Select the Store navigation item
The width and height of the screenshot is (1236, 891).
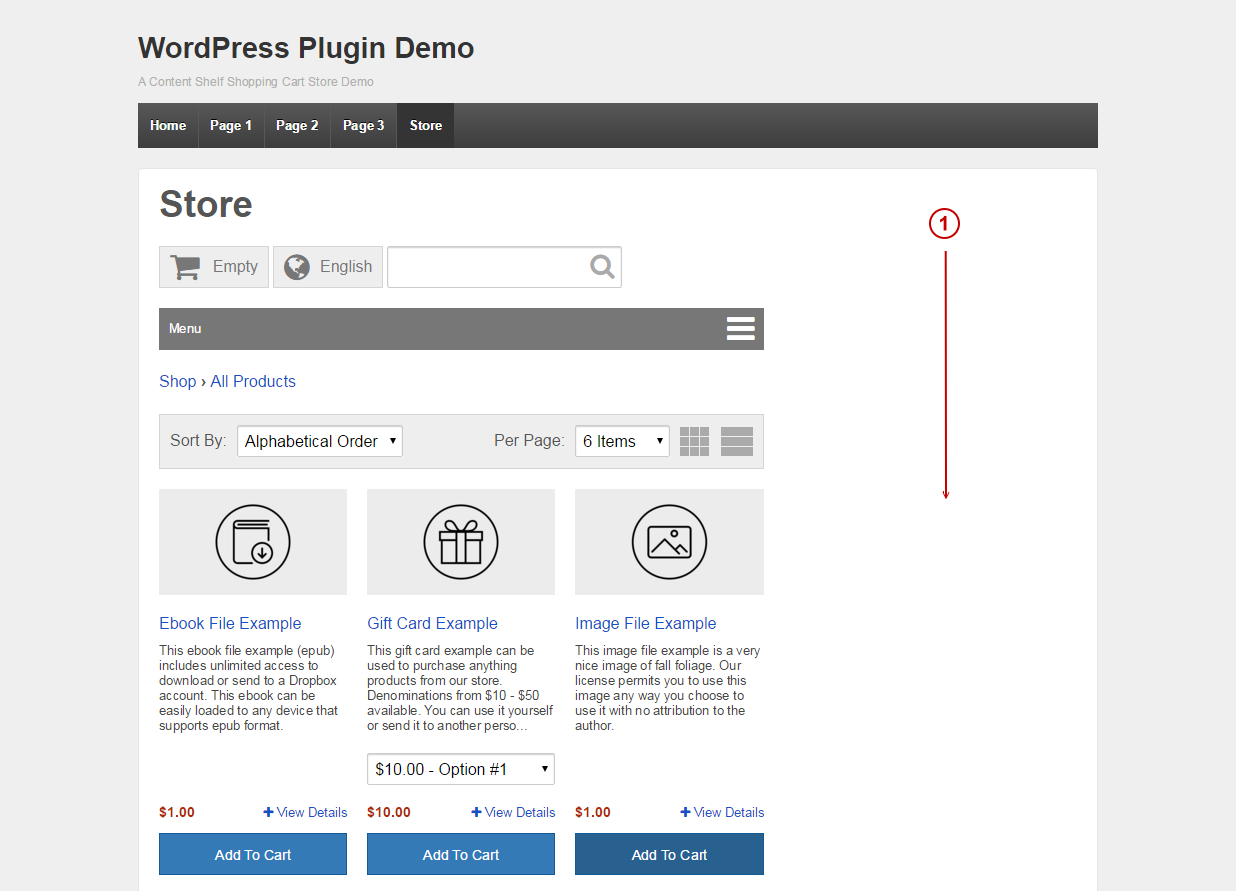426,125
